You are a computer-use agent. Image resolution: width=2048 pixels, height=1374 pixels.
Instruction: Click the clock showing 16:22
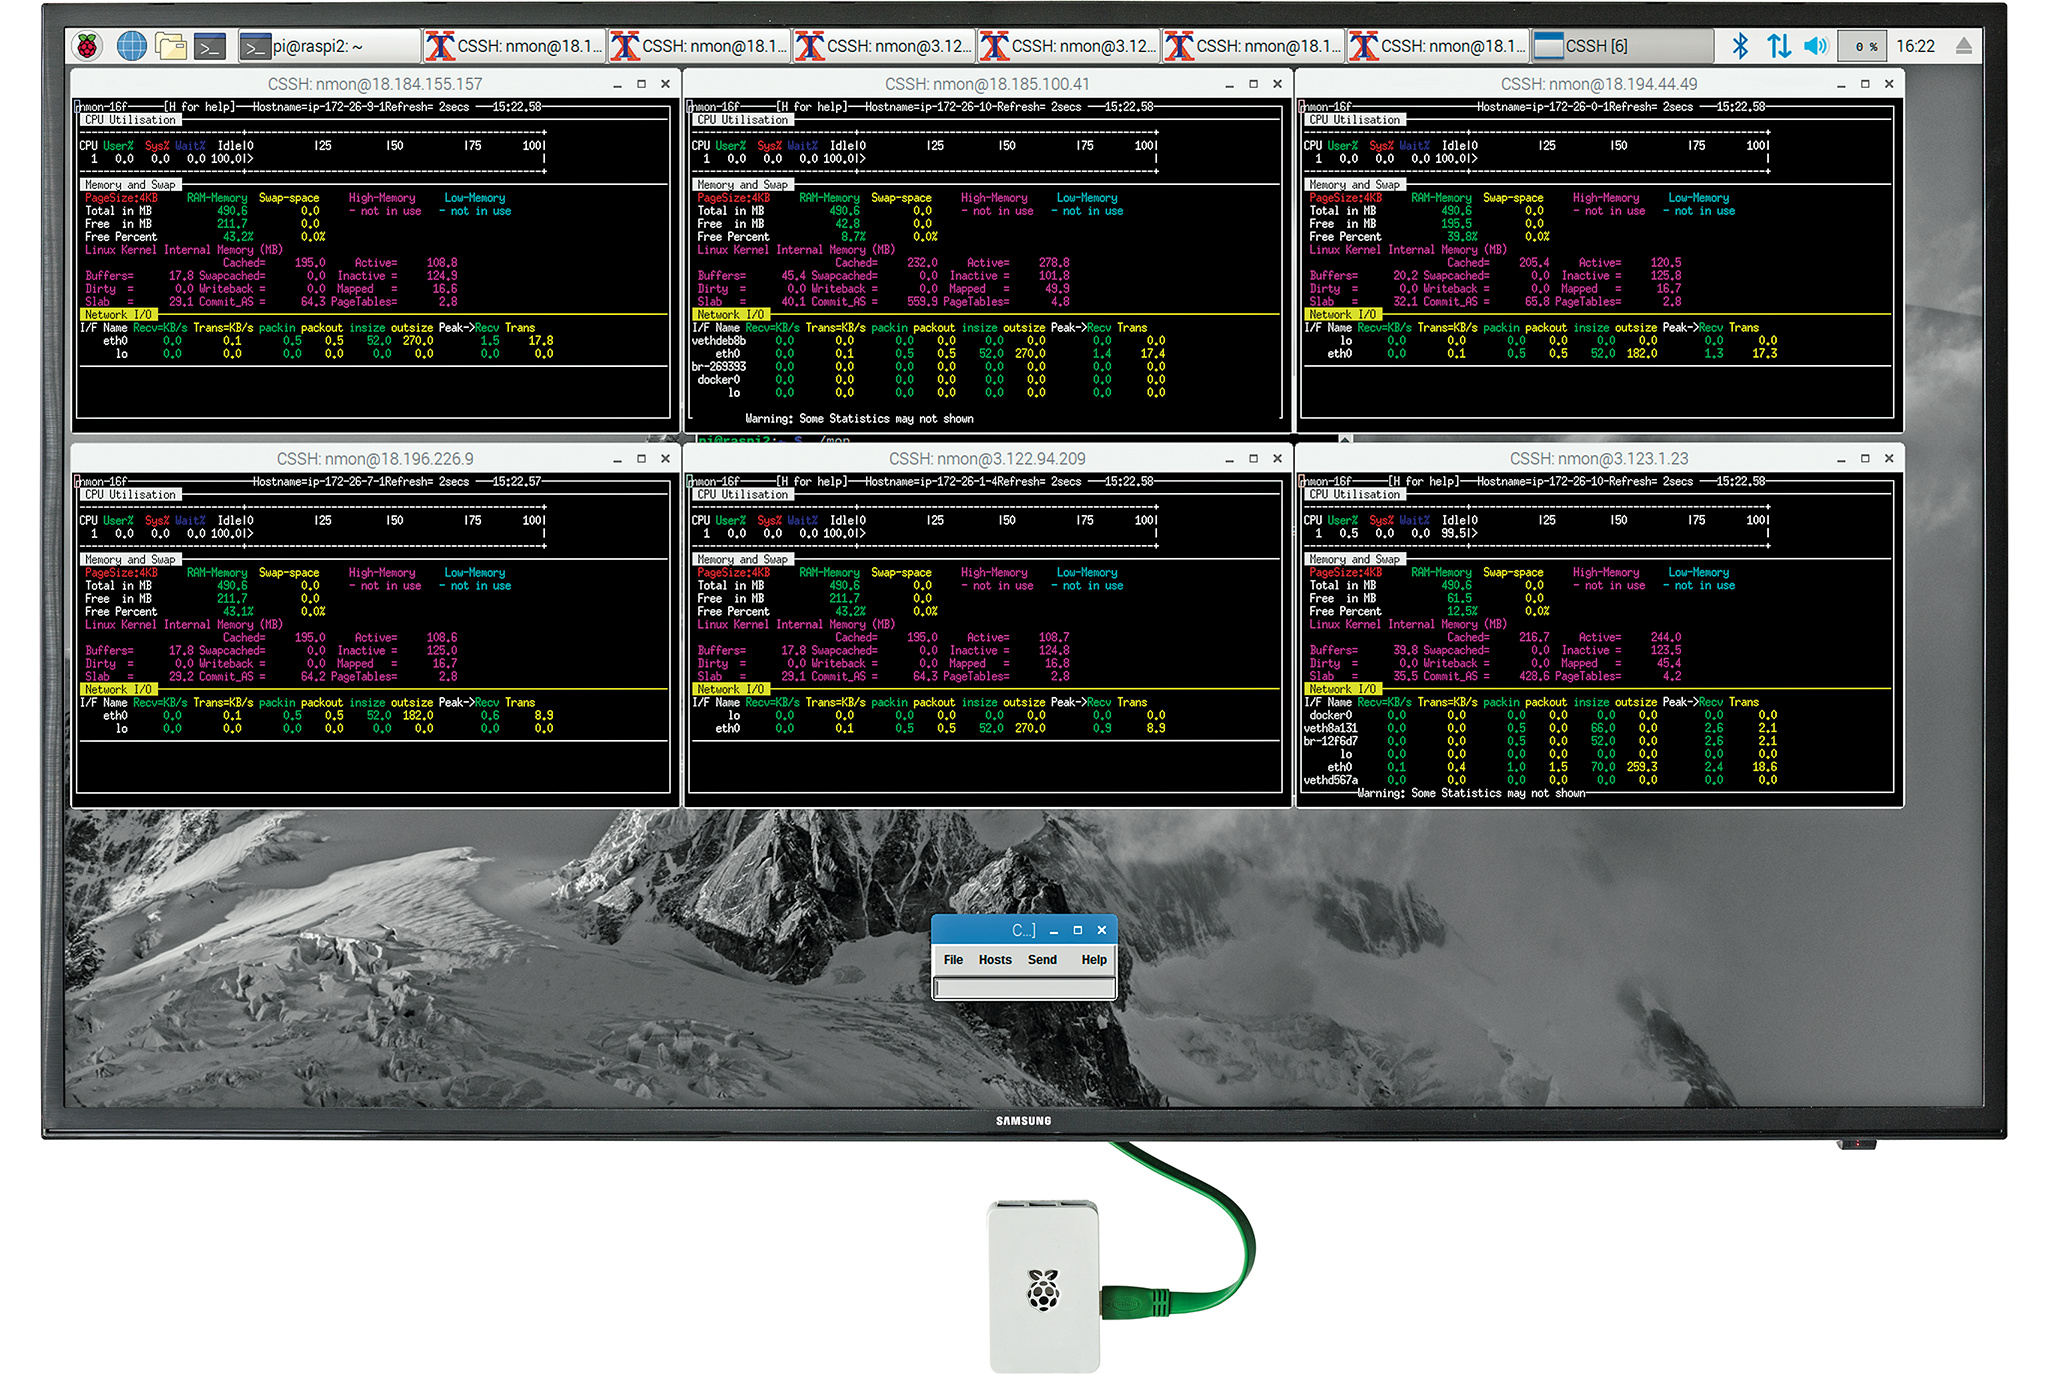point(1915,46)
